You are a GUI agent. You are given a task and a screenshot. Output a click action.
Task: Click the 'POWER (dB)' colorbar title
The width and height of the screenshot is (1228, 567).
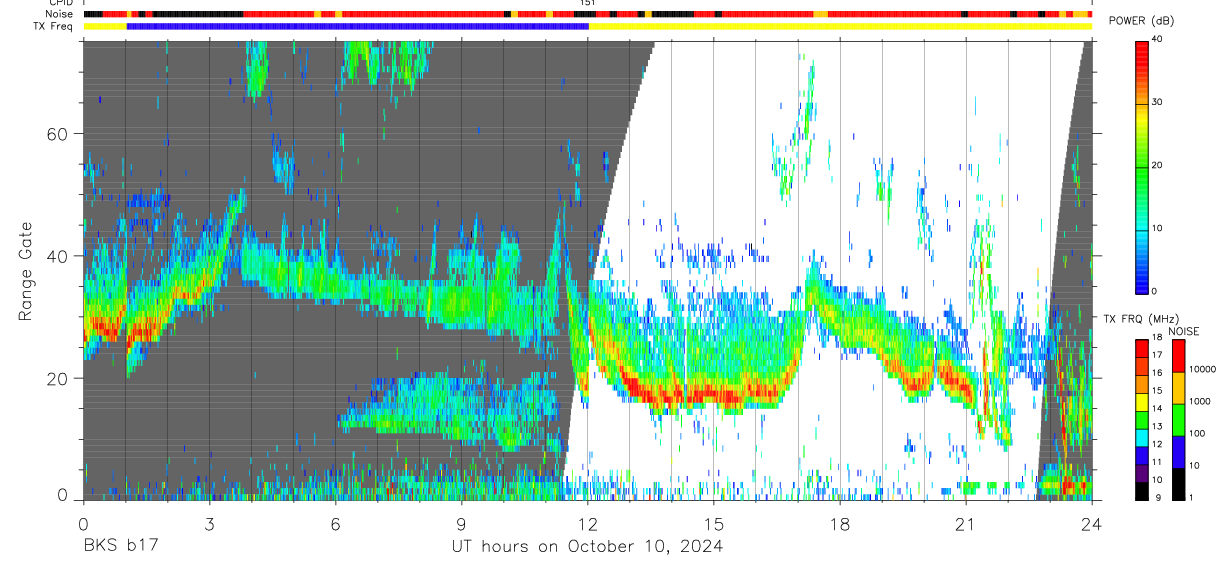[1141, 21]
